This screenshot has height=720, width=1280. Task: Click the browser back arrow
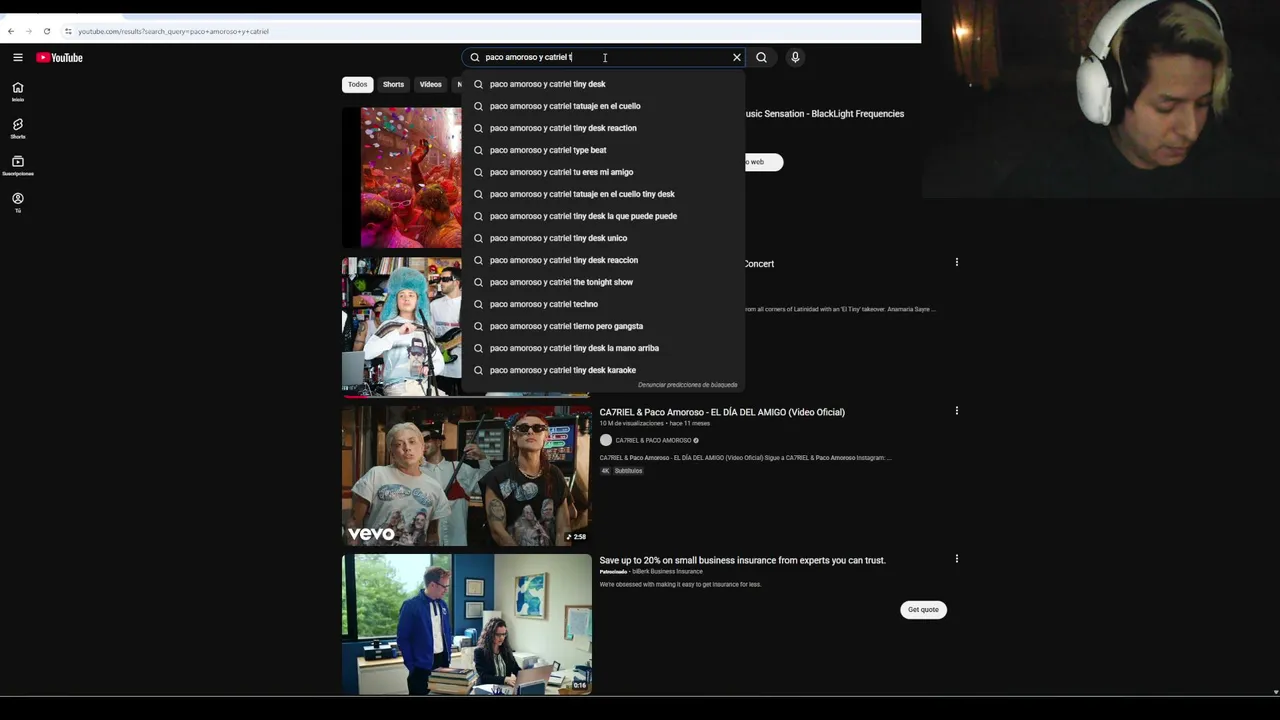point(11,31)
